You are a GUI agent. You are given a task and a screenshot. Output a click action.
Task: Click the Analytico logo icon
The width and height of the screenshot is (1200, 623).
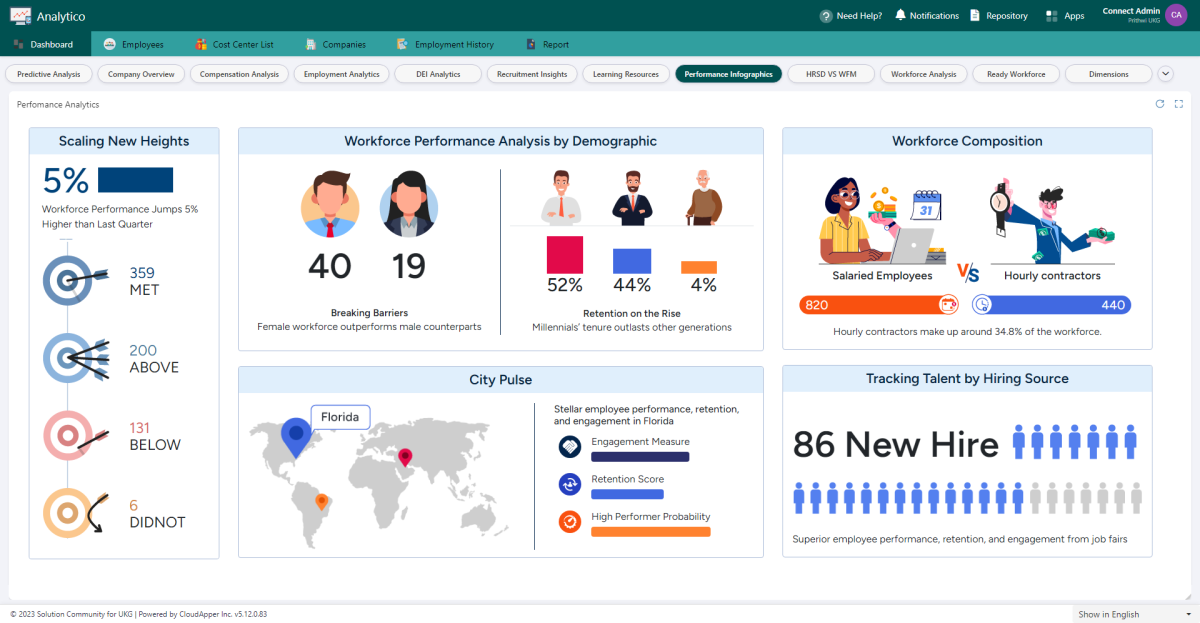20,15
